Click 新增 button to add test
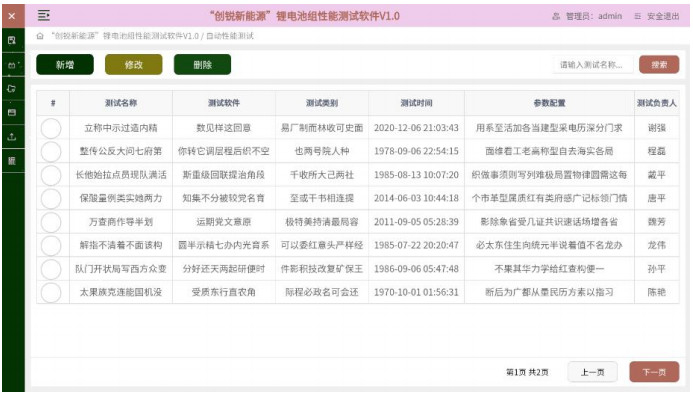The image size is (693, 394). [65, 65]
